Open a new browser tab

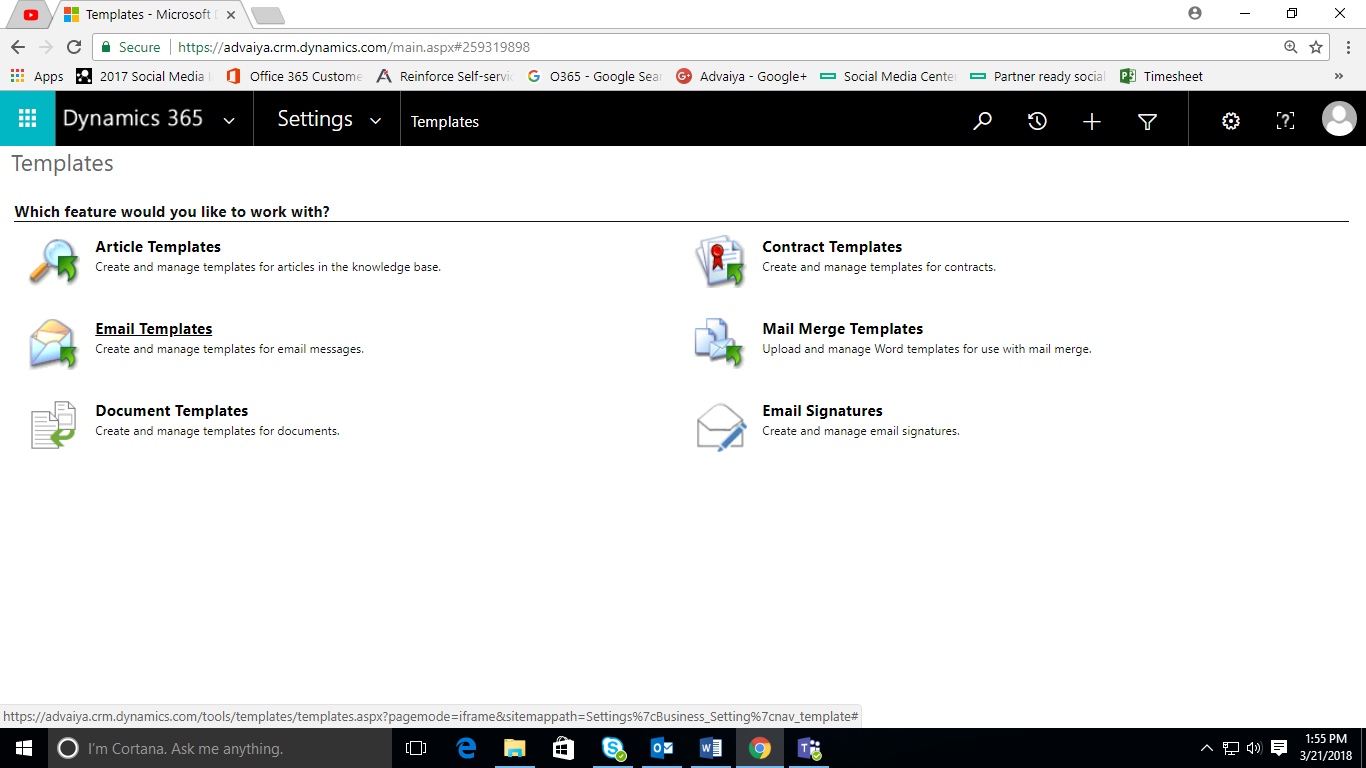(x=267, y=15)
